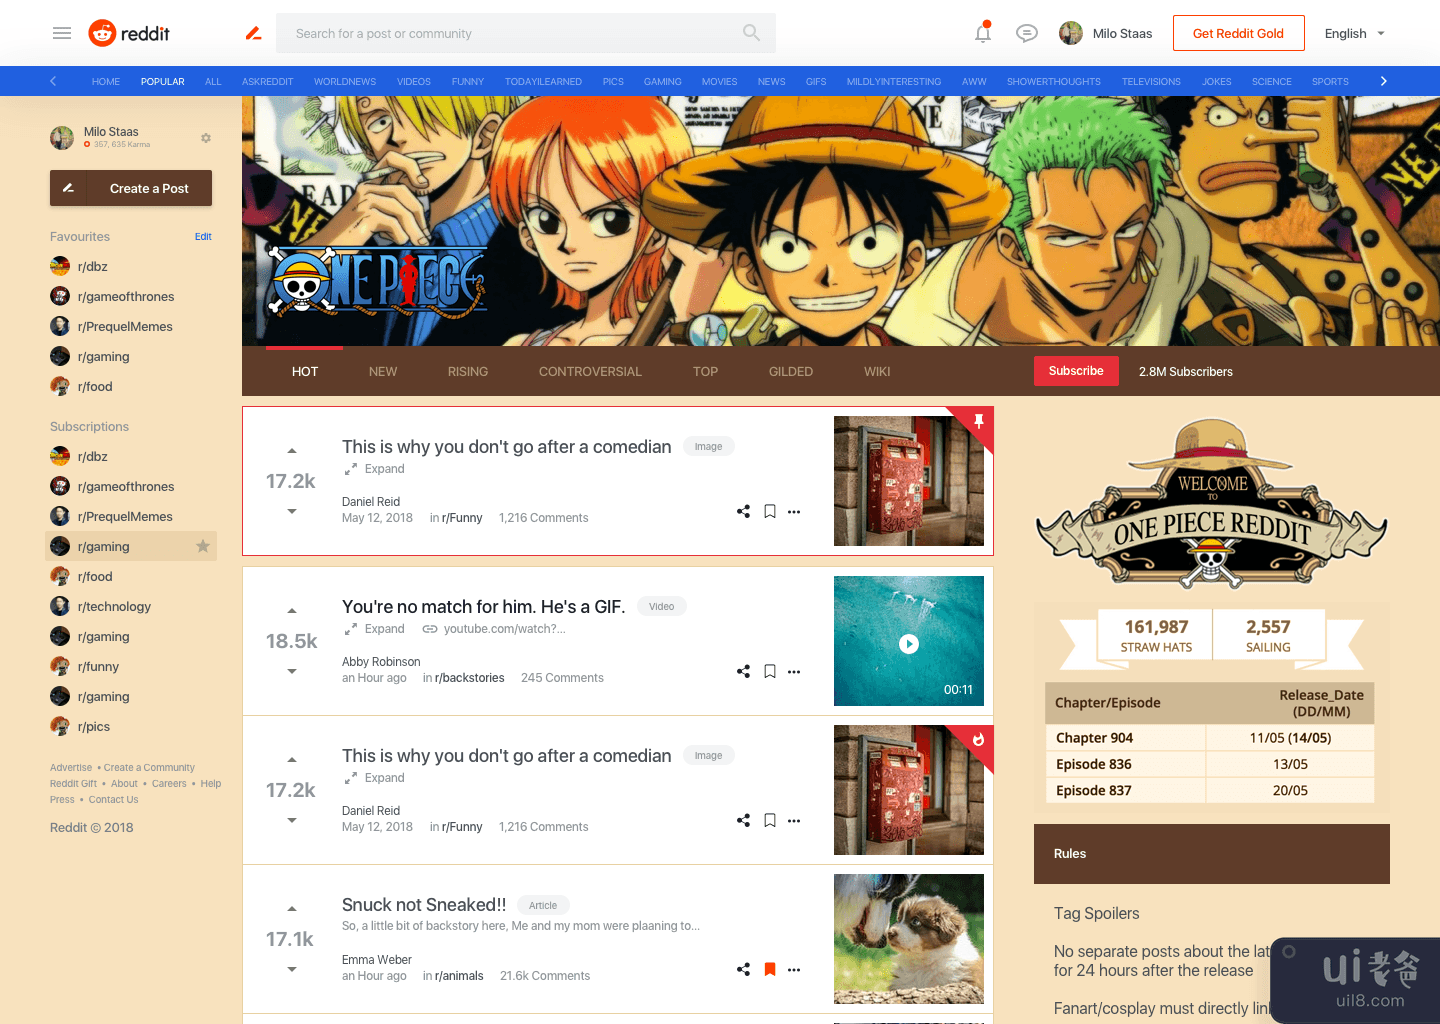Screen dimensions: 1440x1024
Task: Click Get Reddit Gold button
Action: click(x=1238, y=33)
